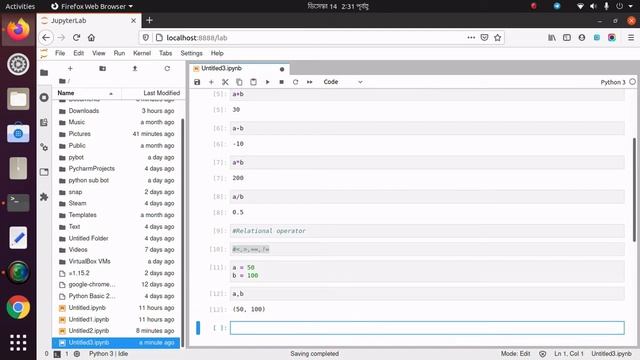The image size is (640, 360).
Task: Open the Open Tabs sidebar icon
Action: [x=44, y=172]
